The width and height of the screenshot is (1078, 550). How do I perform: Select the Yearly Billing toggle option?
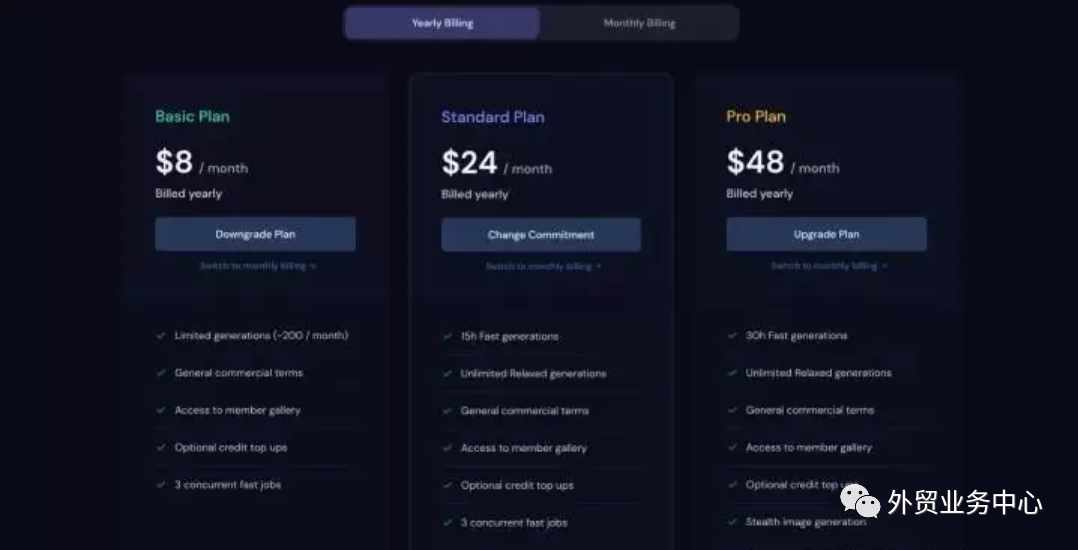[x=442, y=23]
